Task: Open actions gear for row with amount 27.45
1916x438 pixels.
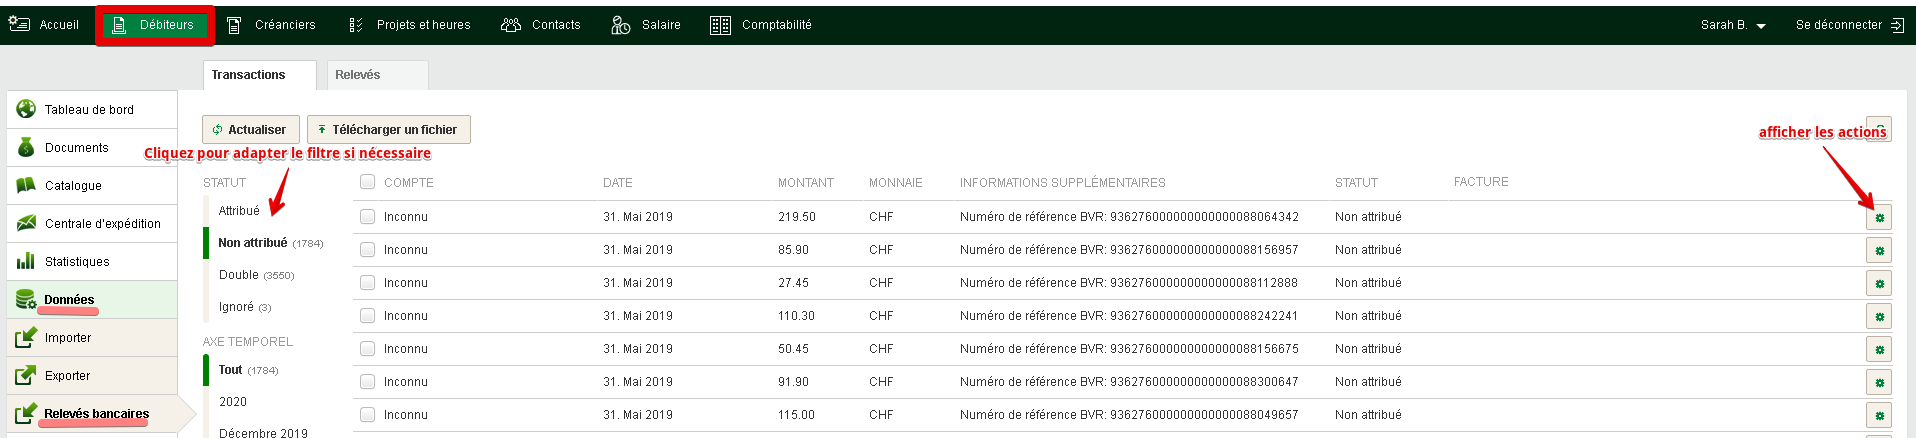Action: tap(1879, 284)
